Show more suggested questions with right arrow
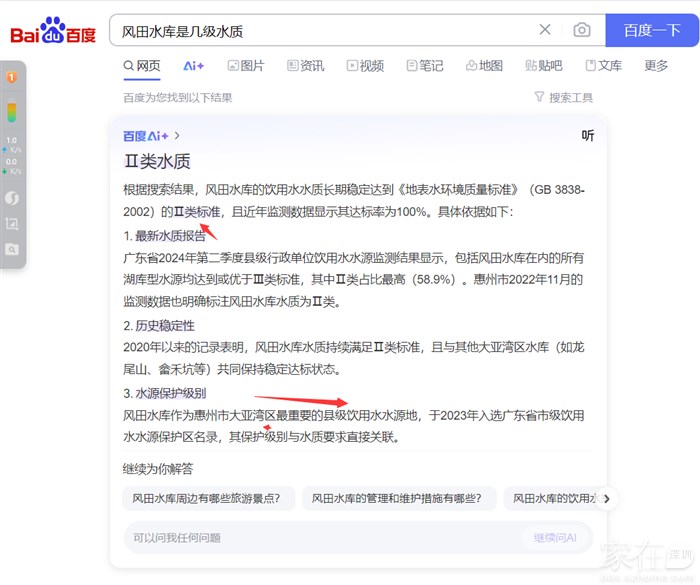The height and width of the screenshot is (585, 700). coord(606,498)
